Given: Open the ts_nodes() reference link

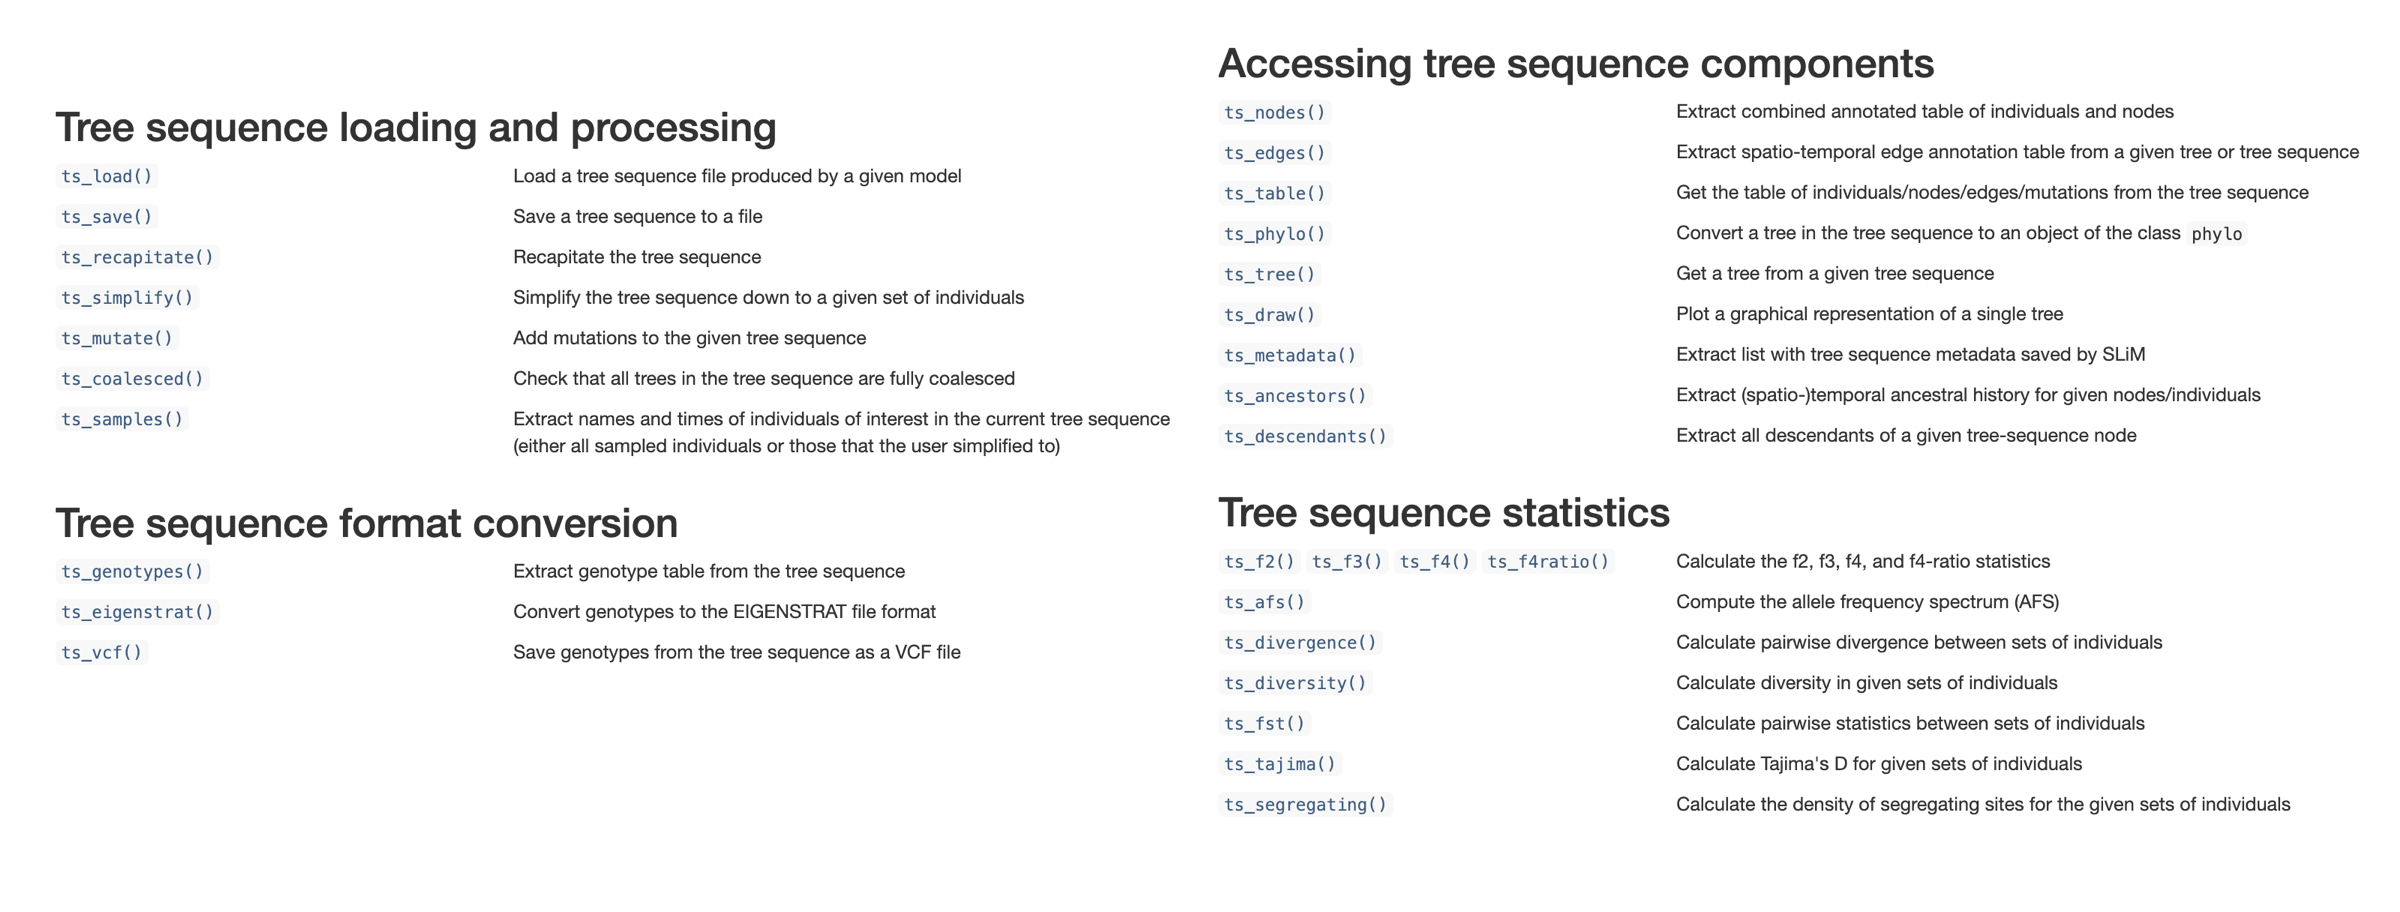Looking at the screenshot, I should click(1275, 112).
